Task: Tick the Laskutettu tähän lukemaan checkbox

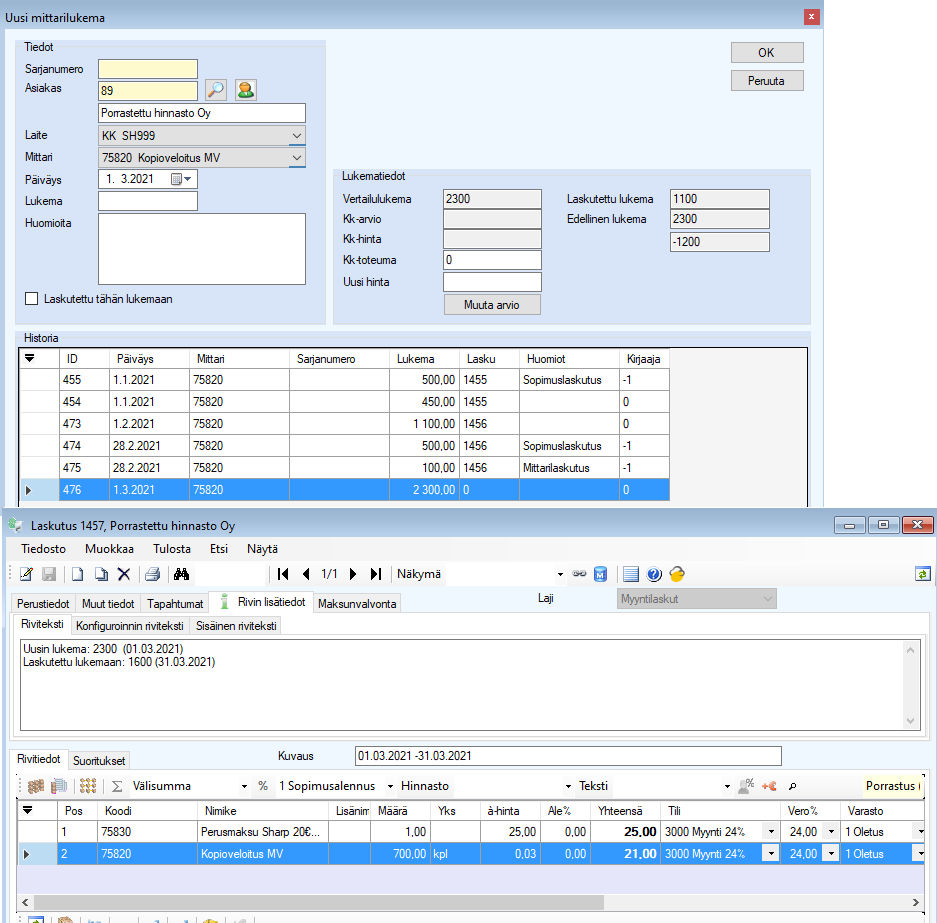Action: pos(32,299)
